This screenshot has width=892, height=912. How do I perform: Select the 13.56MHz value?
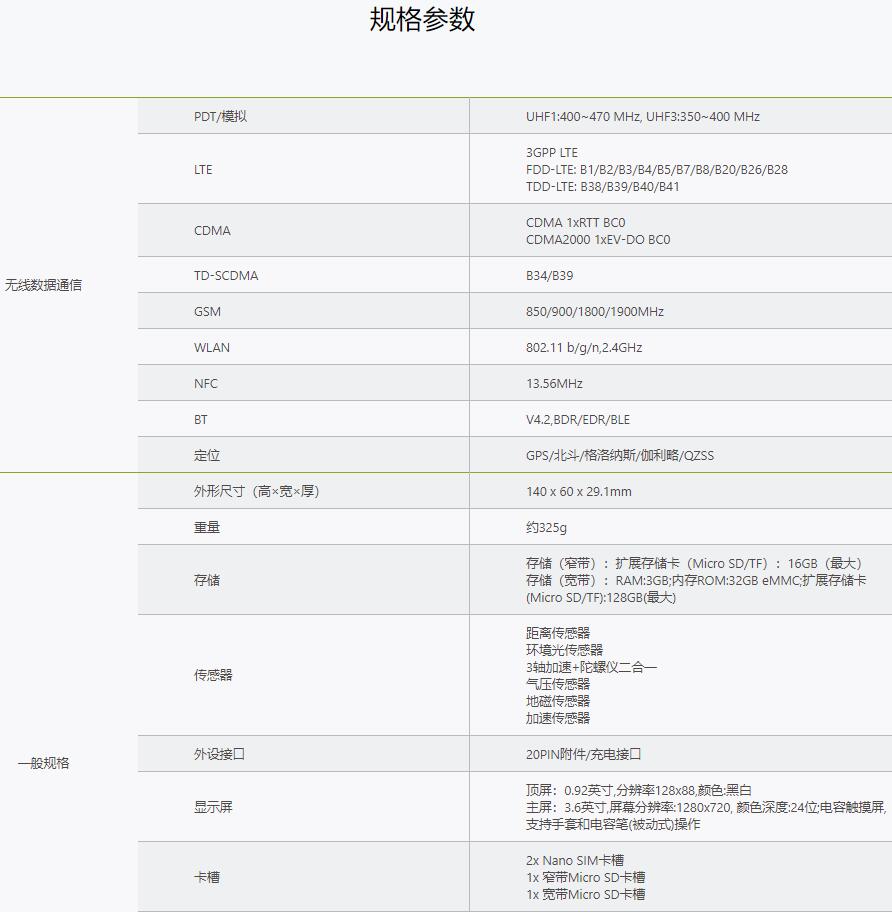tap(554, 383)
